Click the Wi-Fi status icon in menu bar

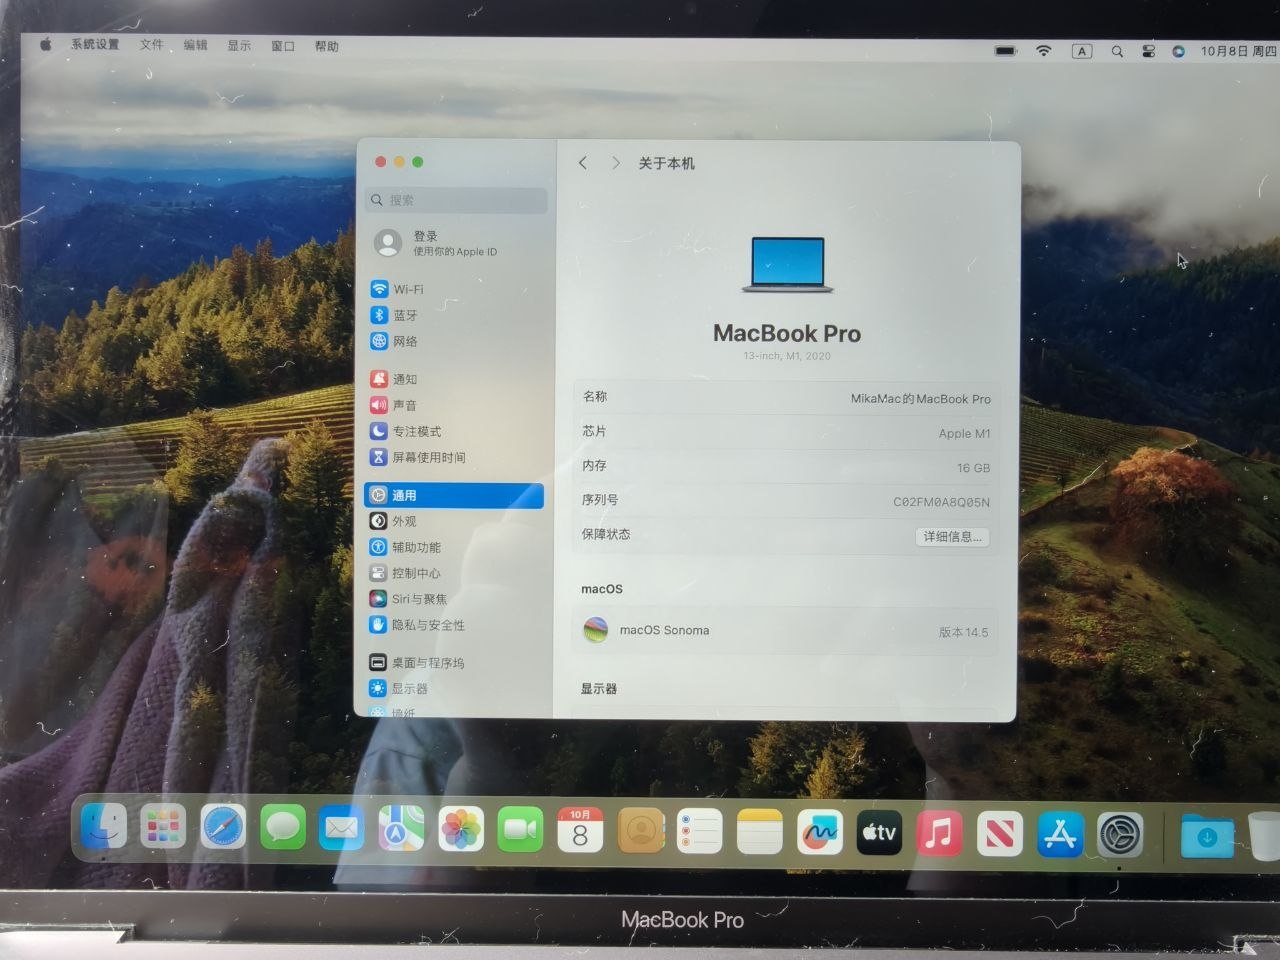click(1044, 50)
